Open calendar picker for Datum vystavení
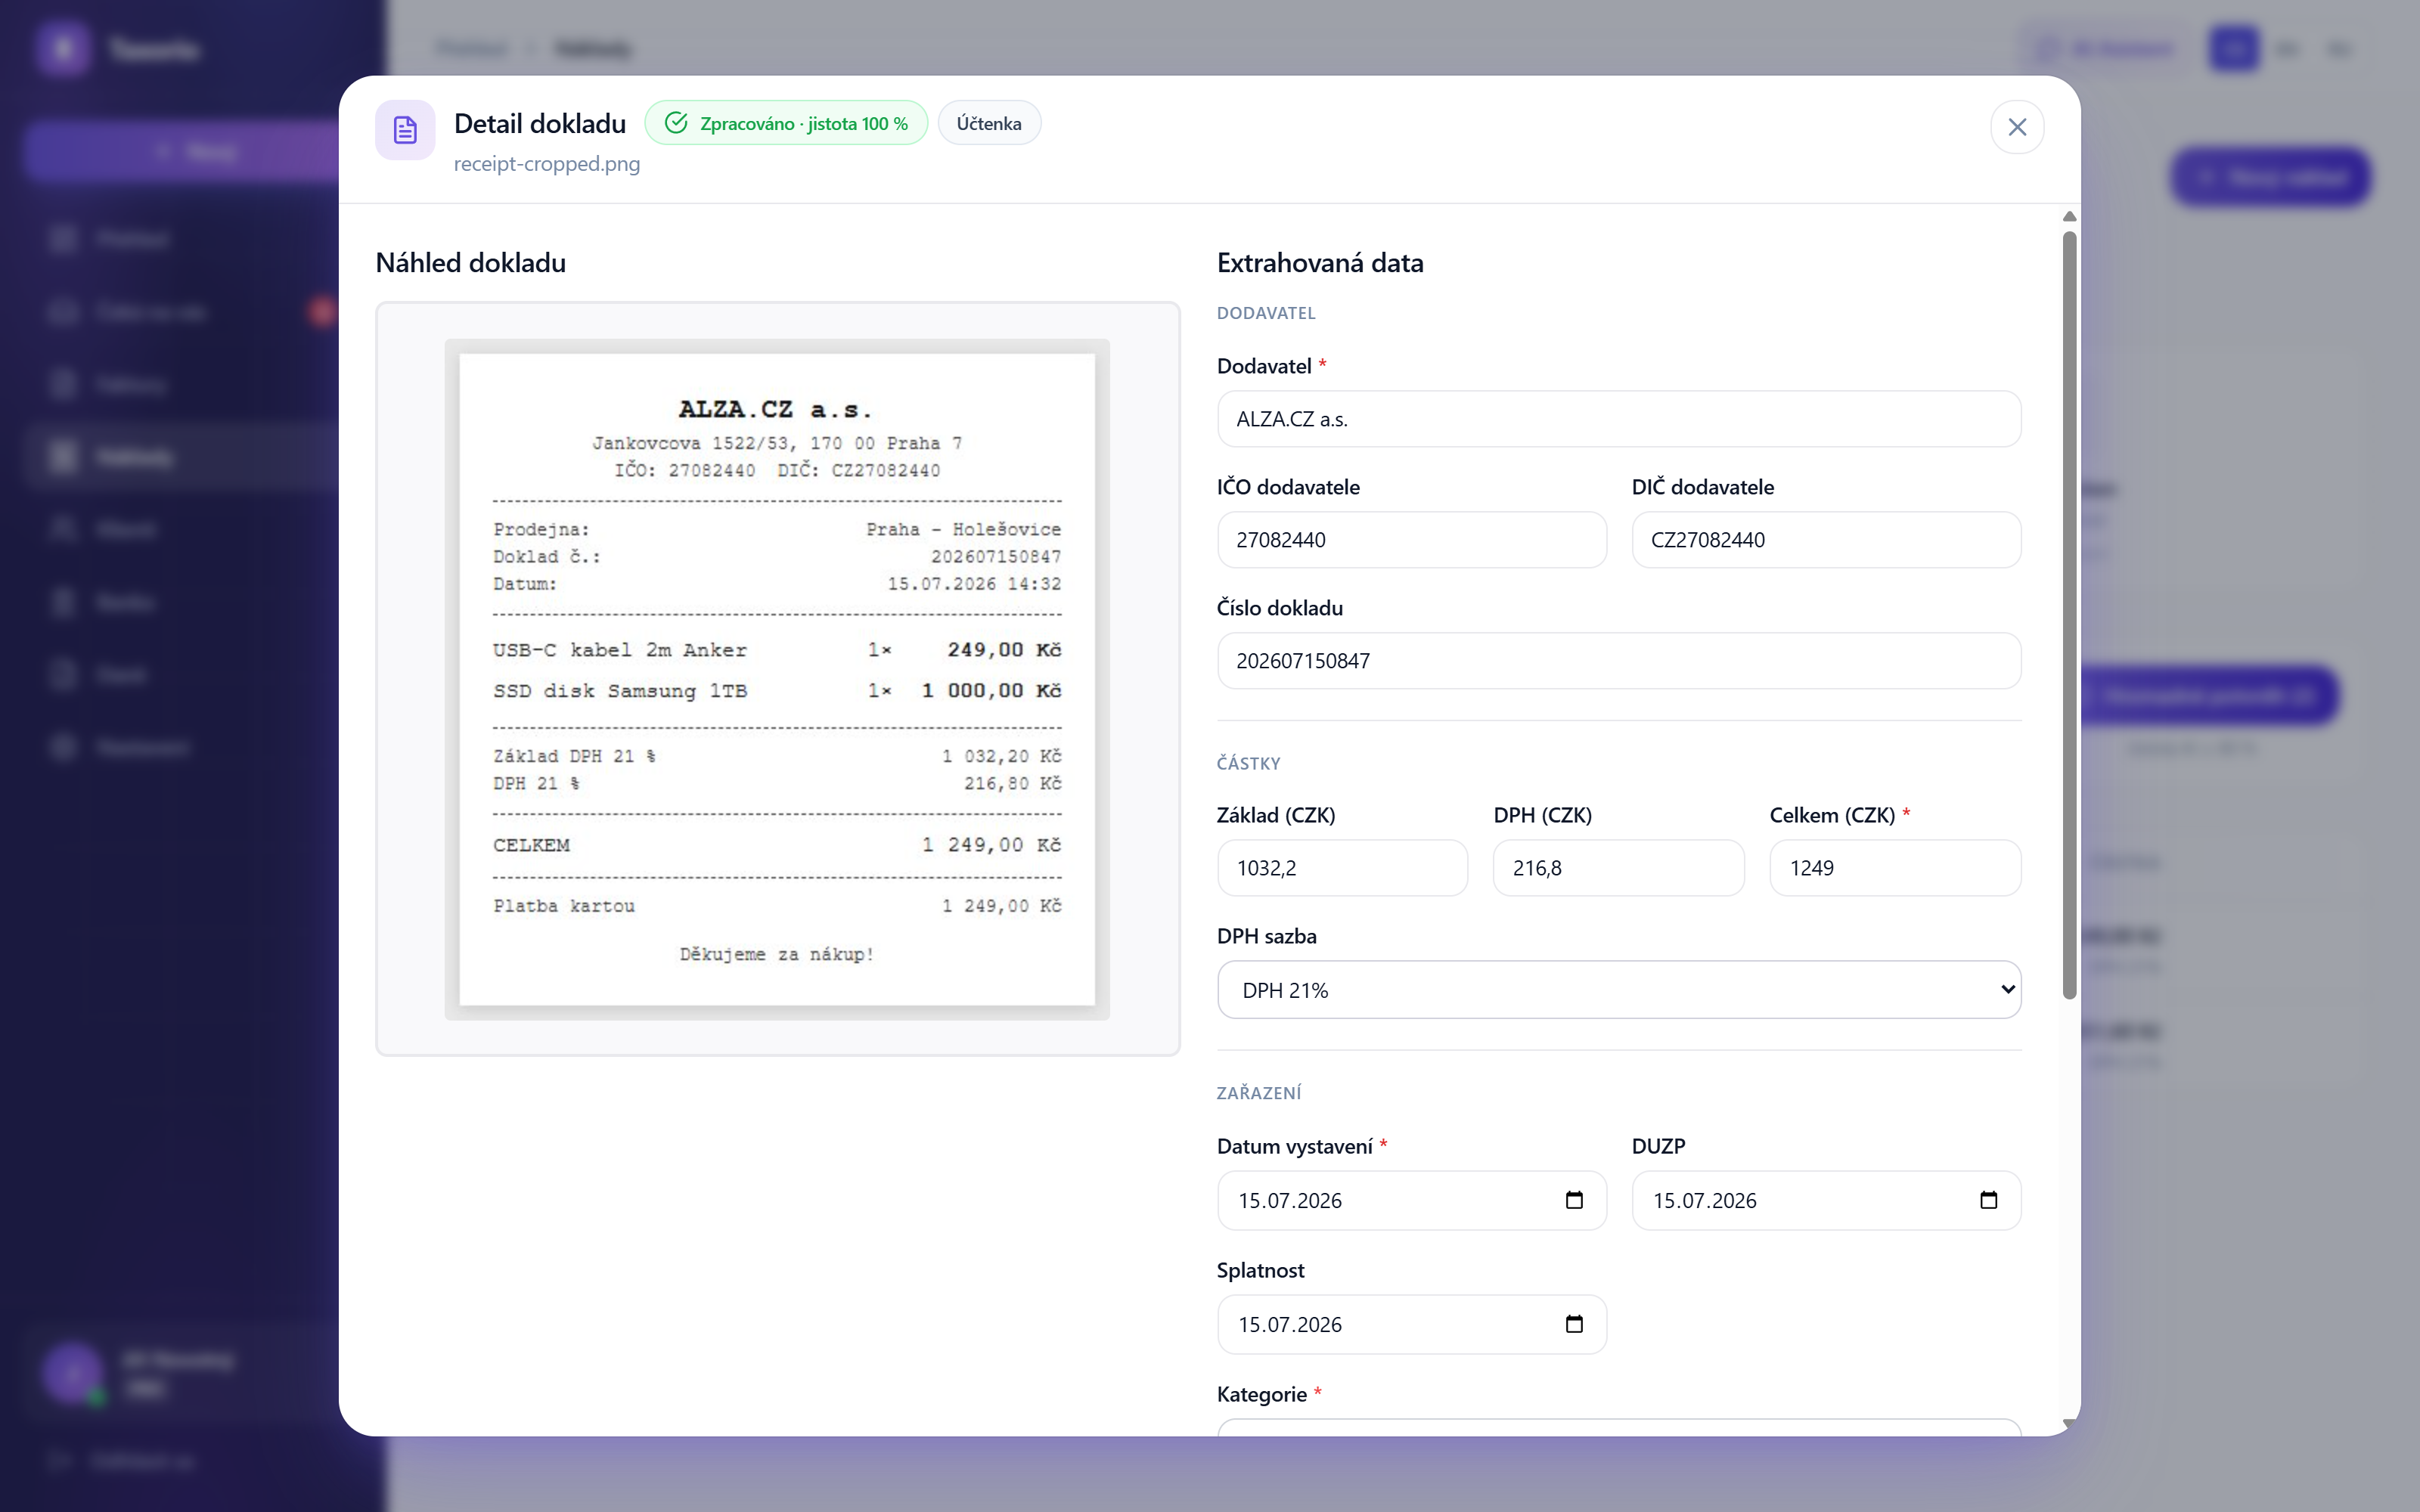 (x=1574, y=1200)
